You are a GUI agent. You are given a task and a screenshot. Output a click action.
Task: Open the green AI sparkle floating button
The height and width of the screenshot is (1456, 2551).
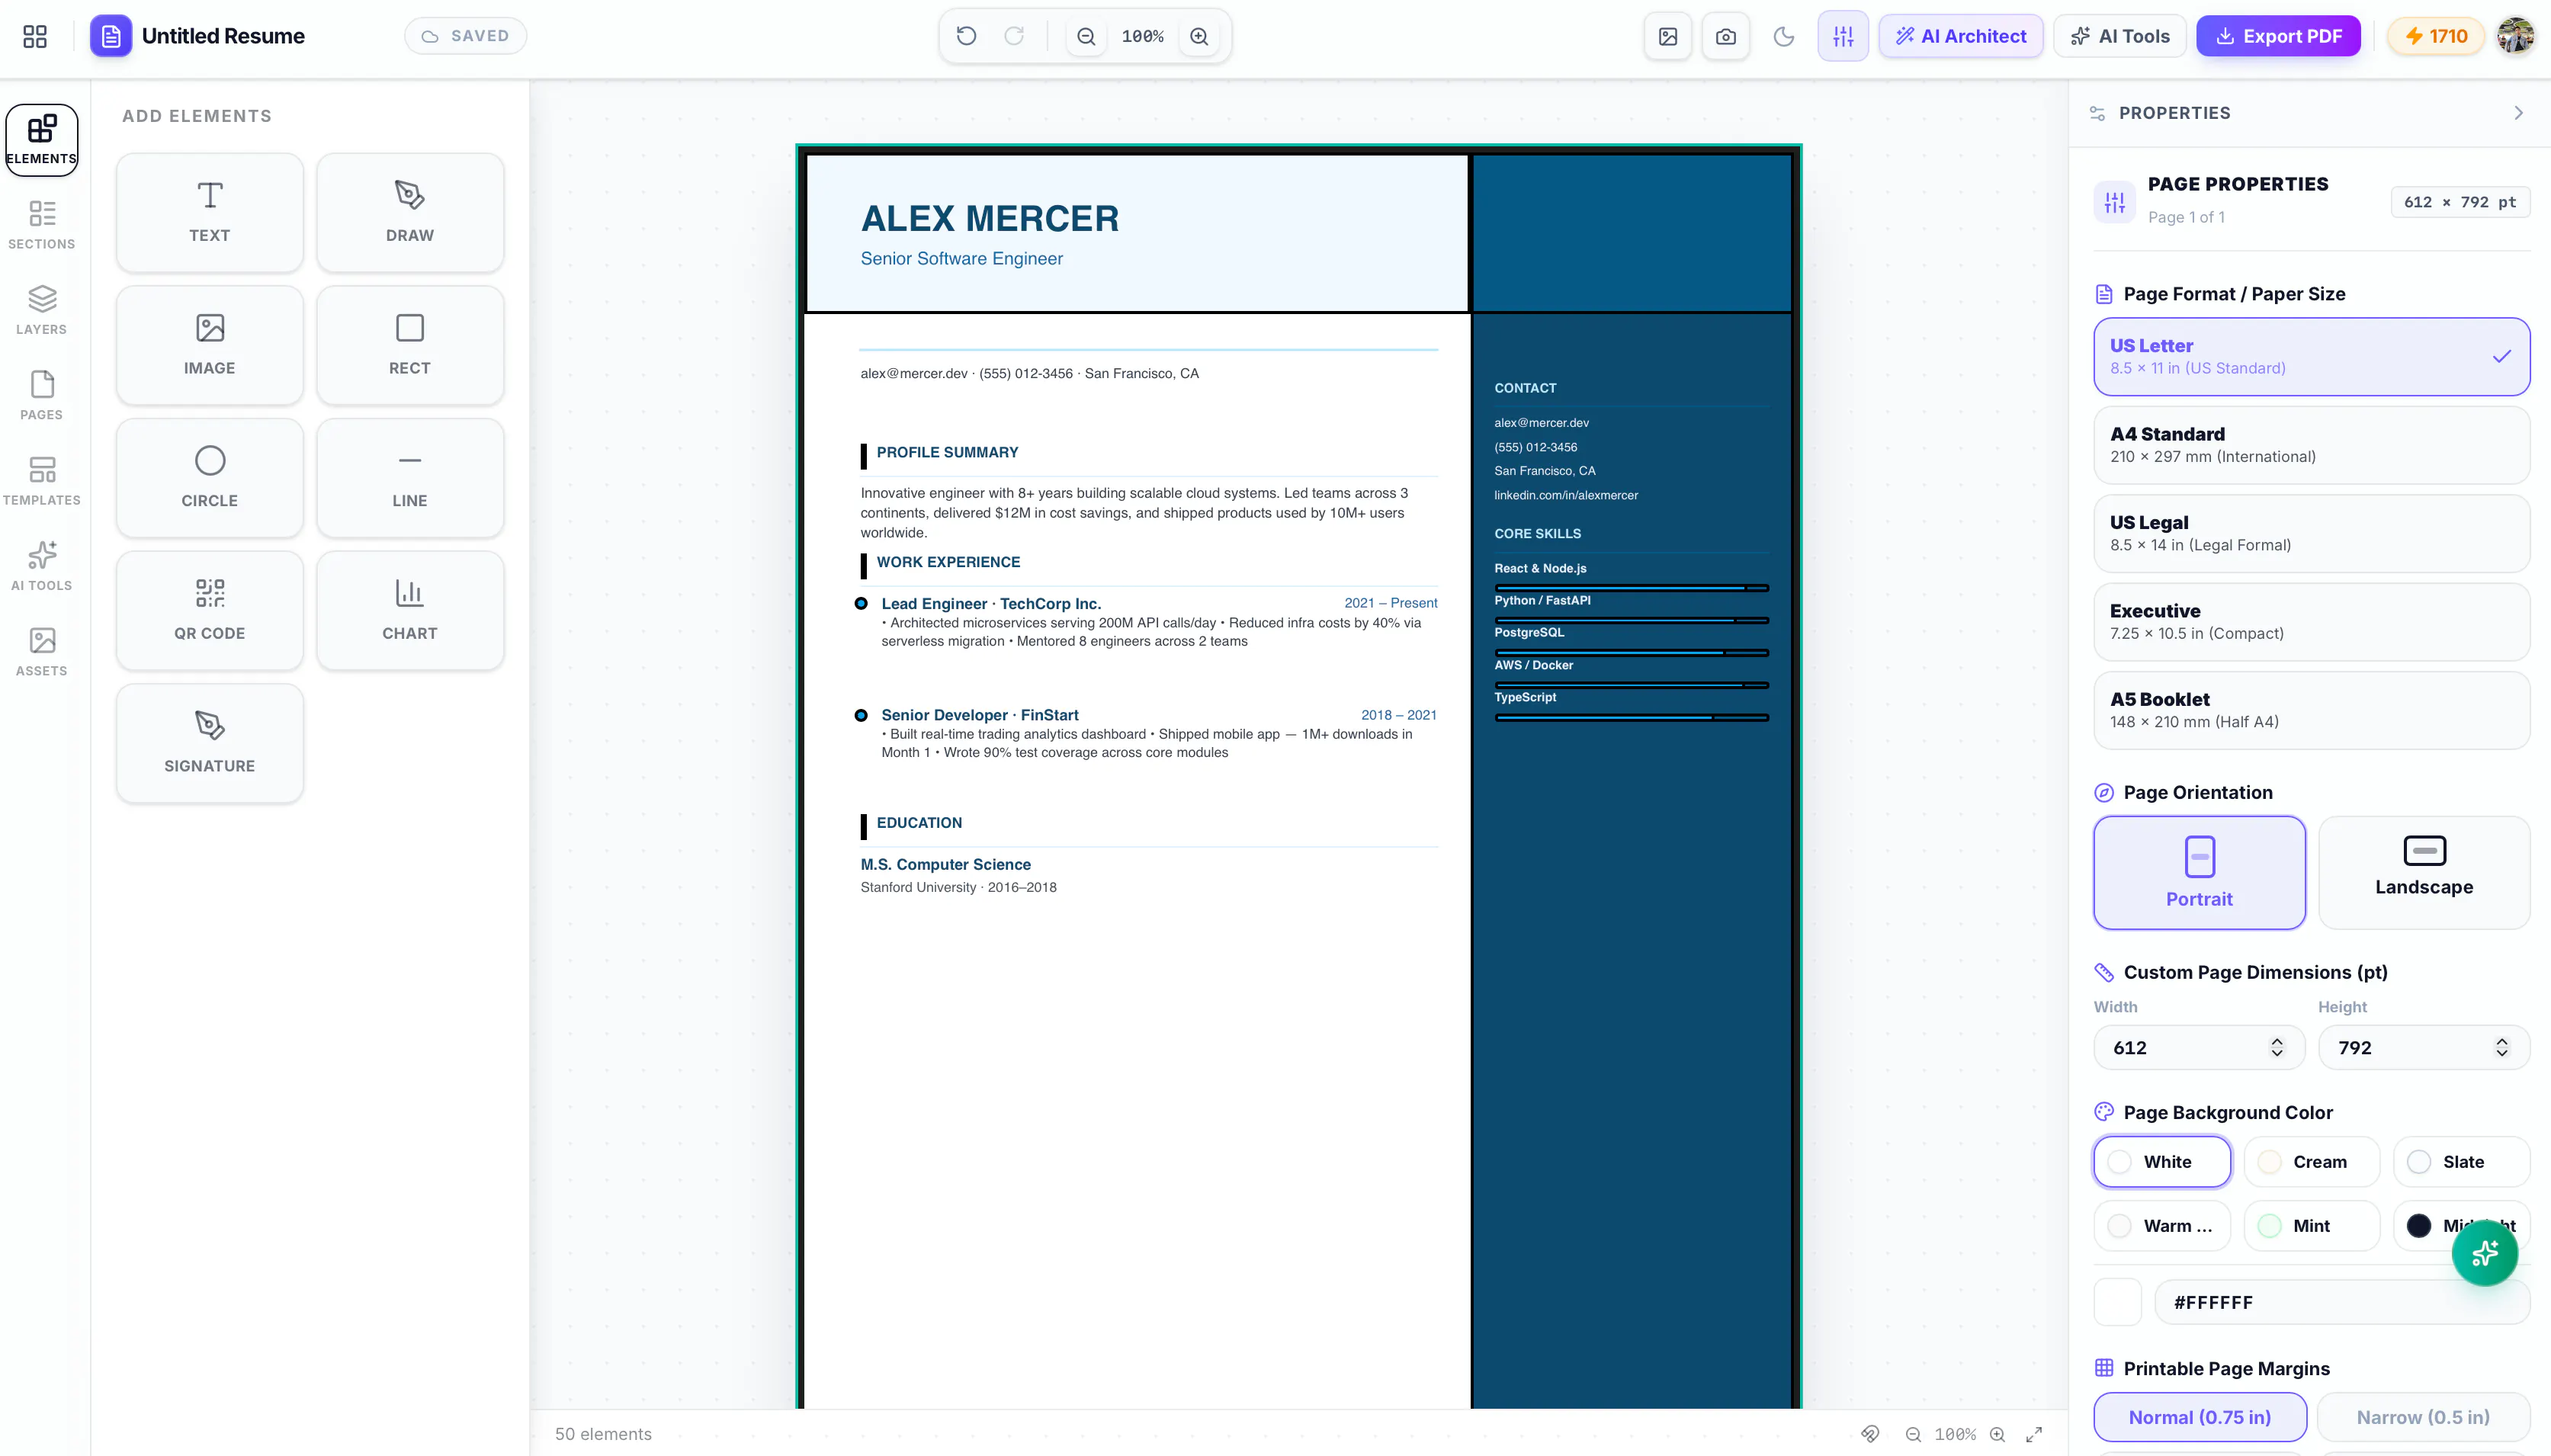(x=2484, y=1253)
